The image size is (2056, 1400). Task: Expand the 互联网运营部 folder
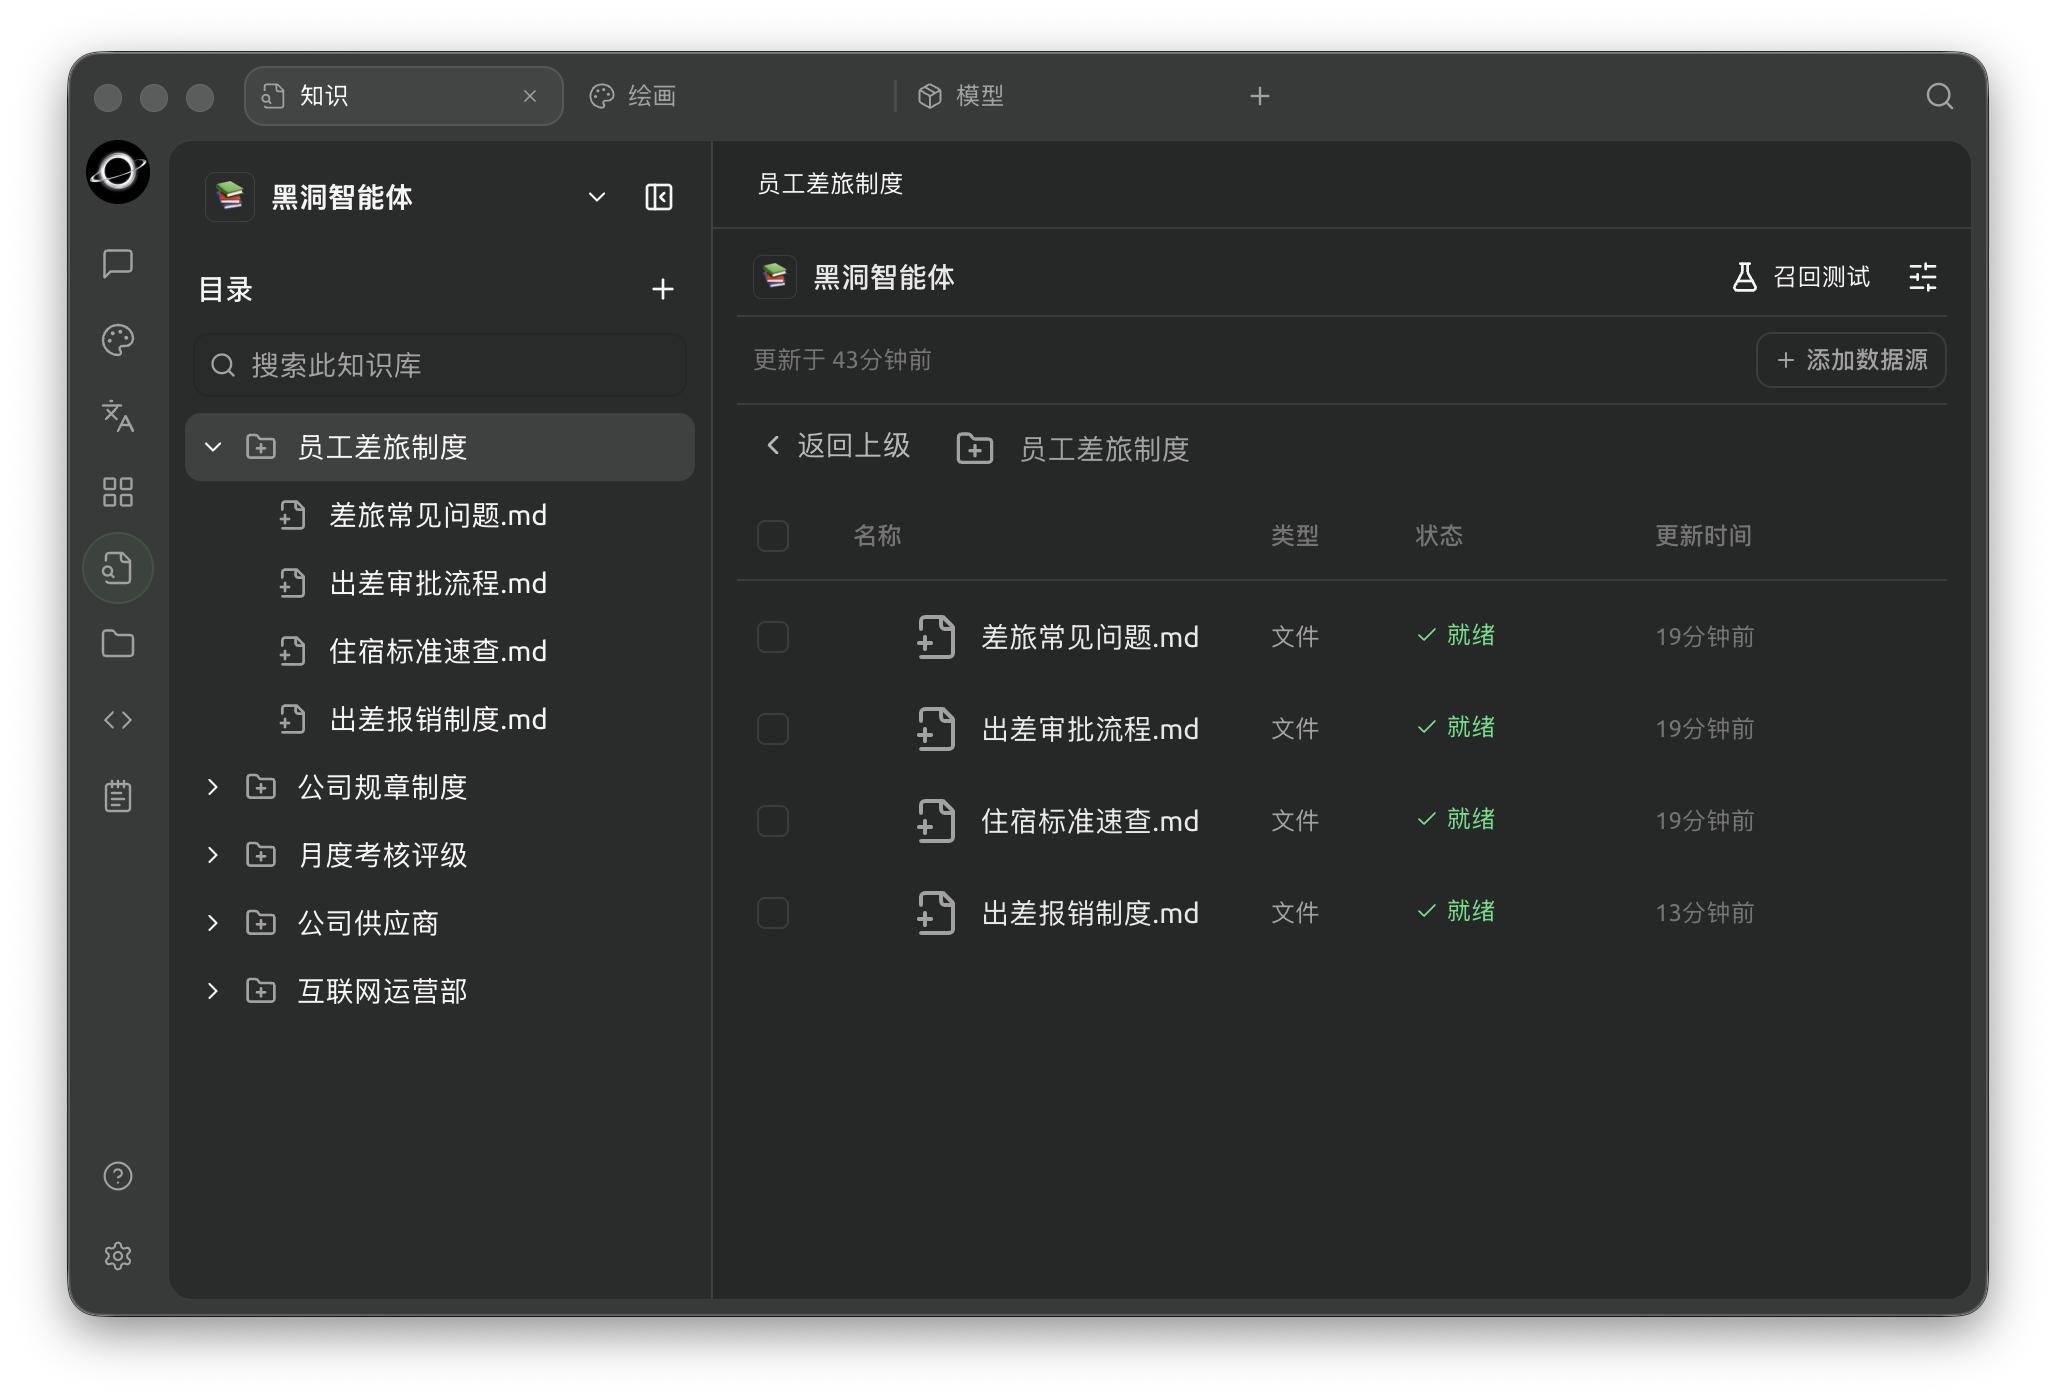pyautogui.click(x=213, y=991)
